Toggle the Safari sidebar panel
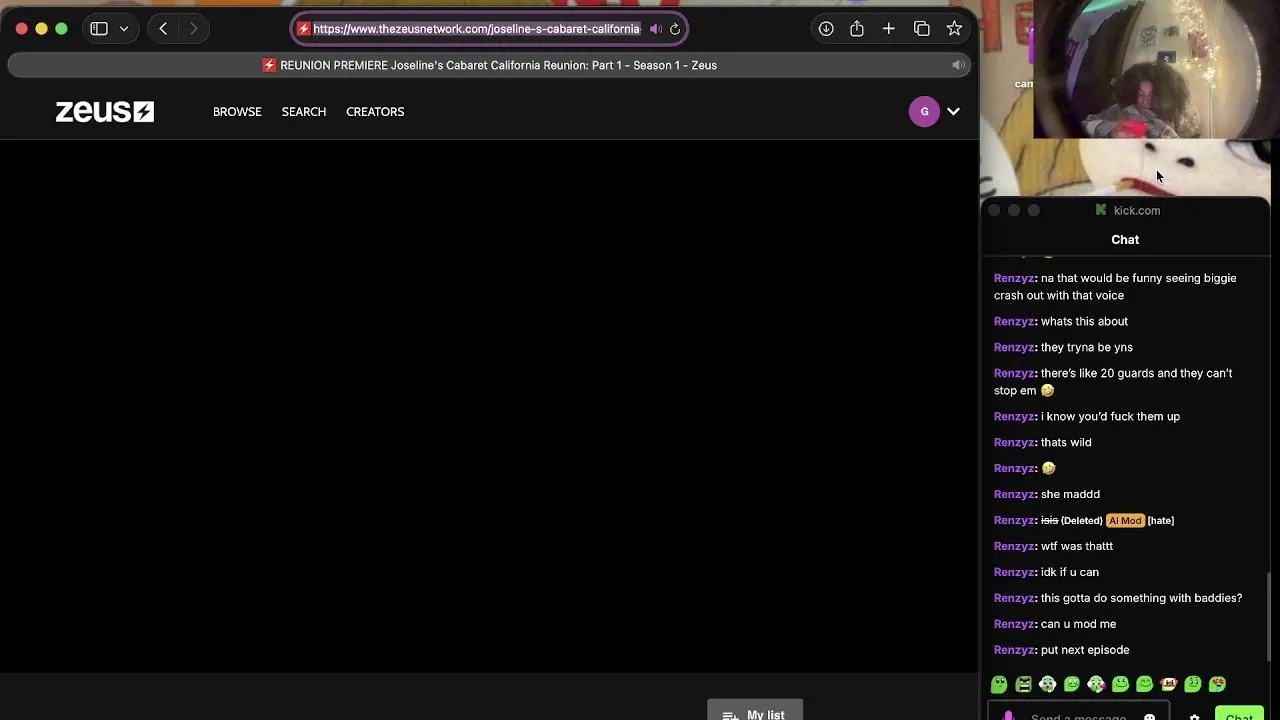The height and width of the screenshot is (720, 1280). (x=99, y=29)
